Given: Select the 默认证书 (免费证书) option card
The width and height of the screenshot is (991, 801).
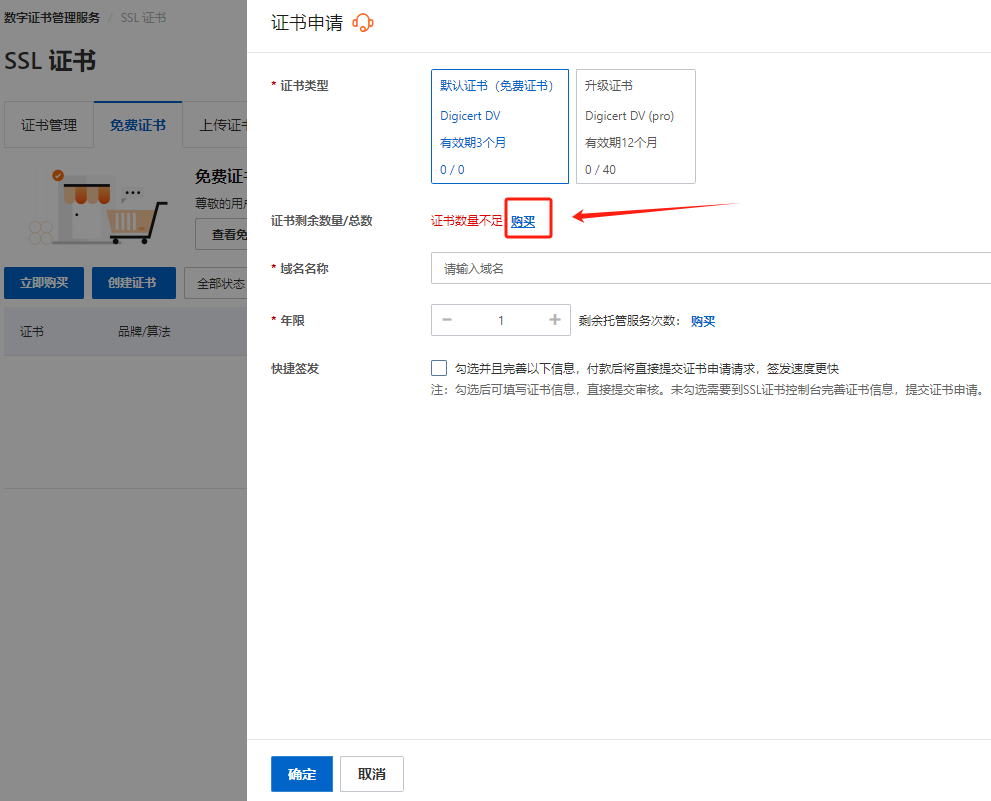Looking at the screenshot, I should (x=500, y=126).
